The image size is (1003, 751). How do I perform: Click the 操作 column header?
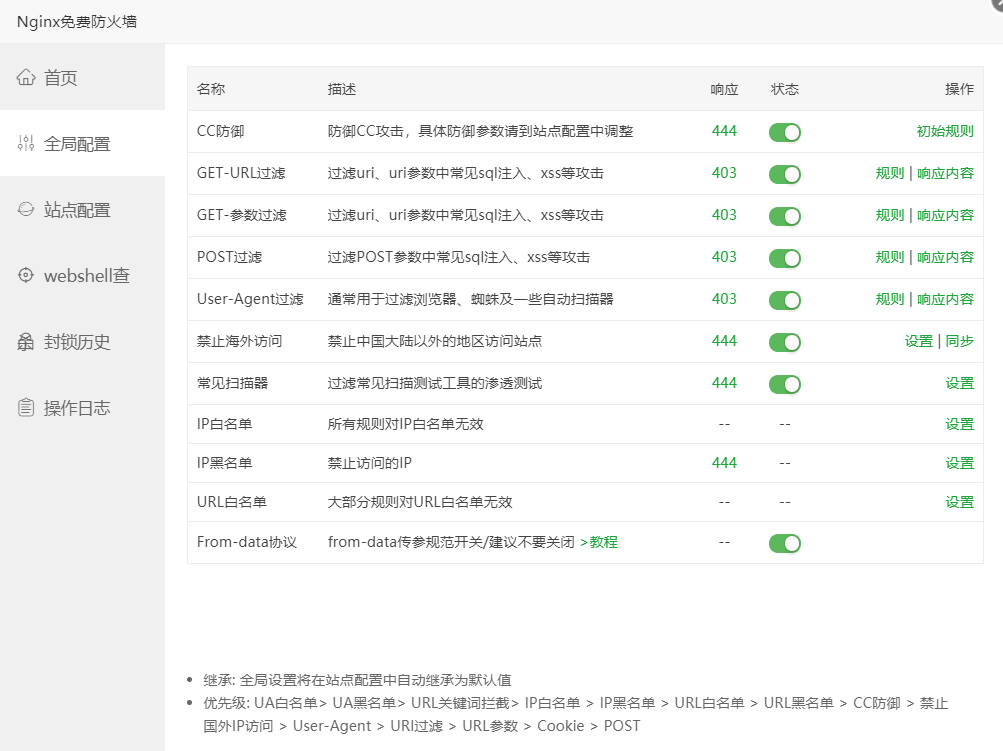(960, 89)
